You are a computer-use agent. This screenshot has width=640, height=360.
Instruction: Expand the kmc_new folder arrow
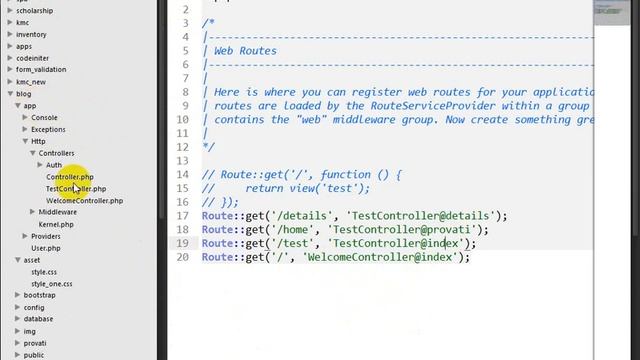pyautogui.click(x=10, y=82)
